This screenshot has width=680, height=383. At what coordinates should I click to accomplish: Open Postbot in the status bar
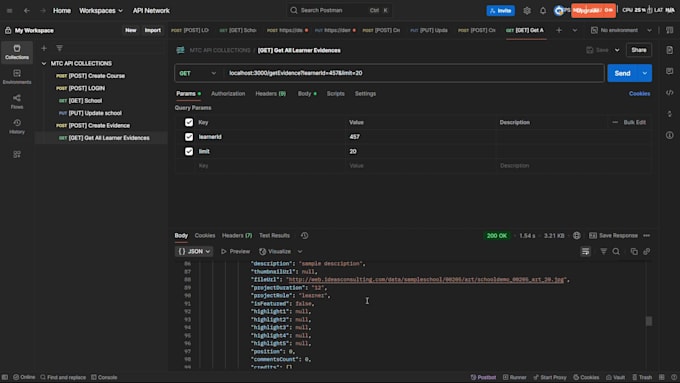click(x=483, y=377)
